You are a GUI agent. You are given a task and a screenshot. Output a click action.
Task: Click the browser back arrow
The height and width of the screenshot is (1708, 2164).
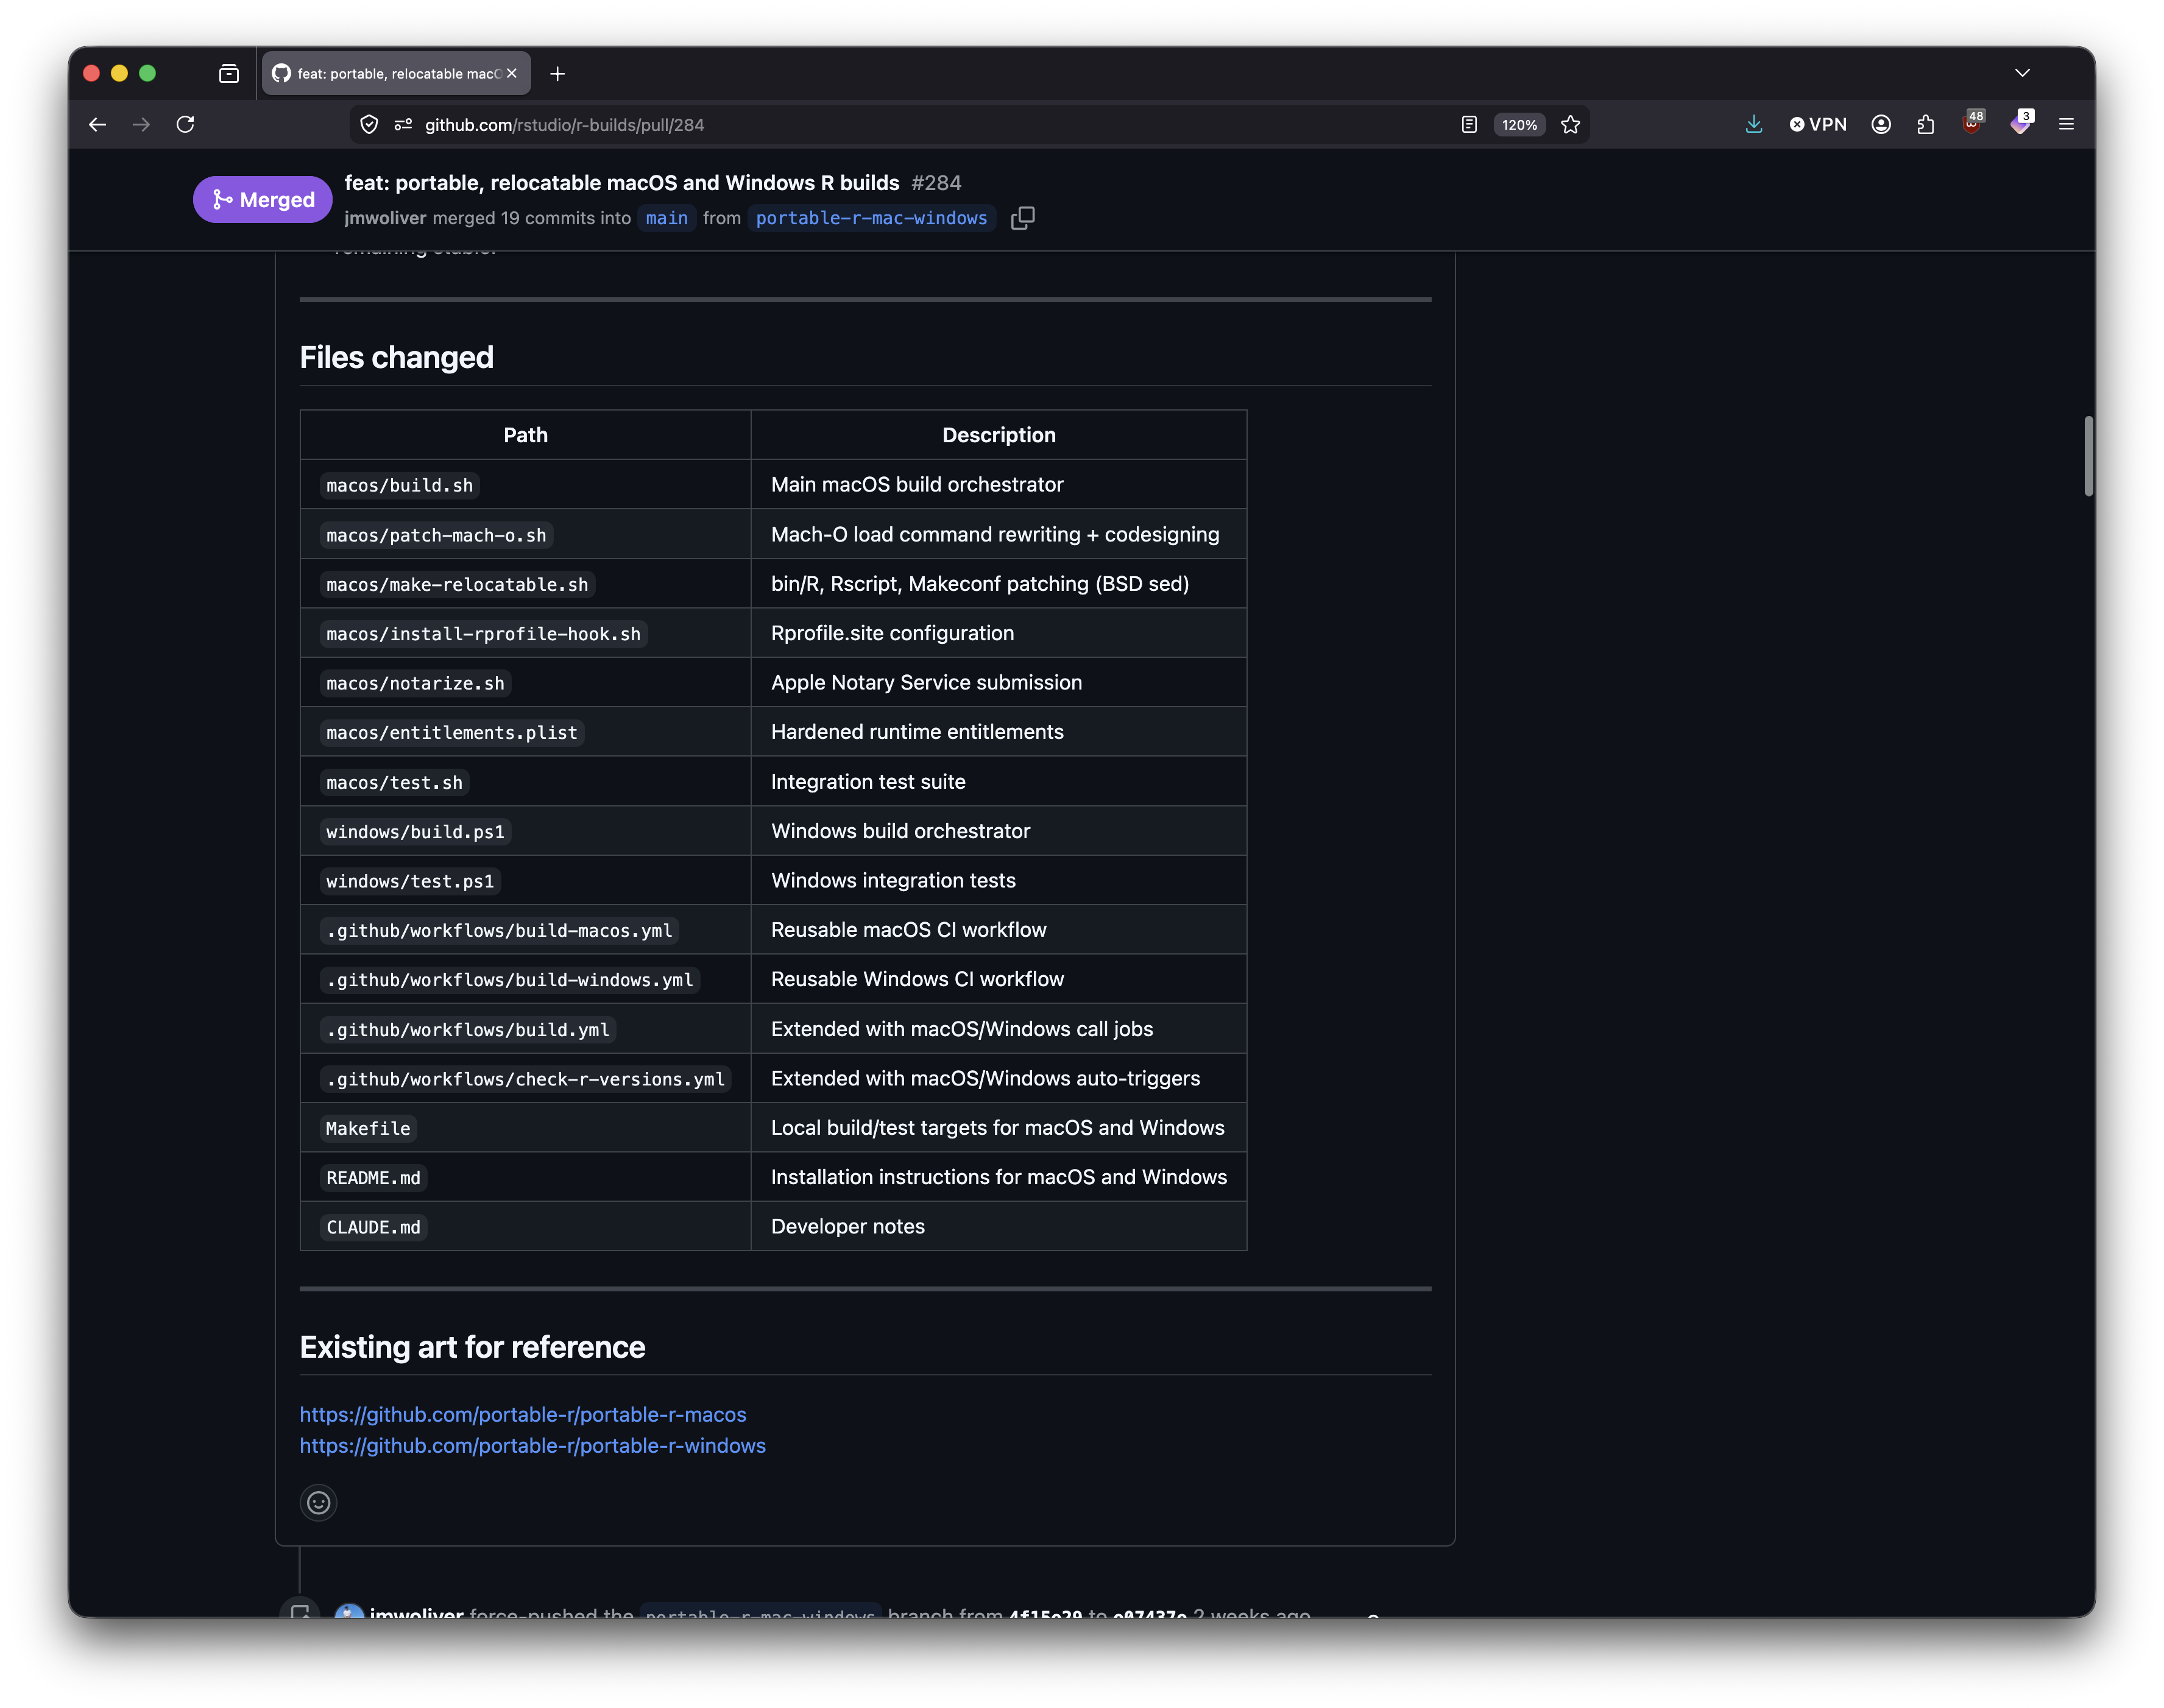(x=97, y=125)
